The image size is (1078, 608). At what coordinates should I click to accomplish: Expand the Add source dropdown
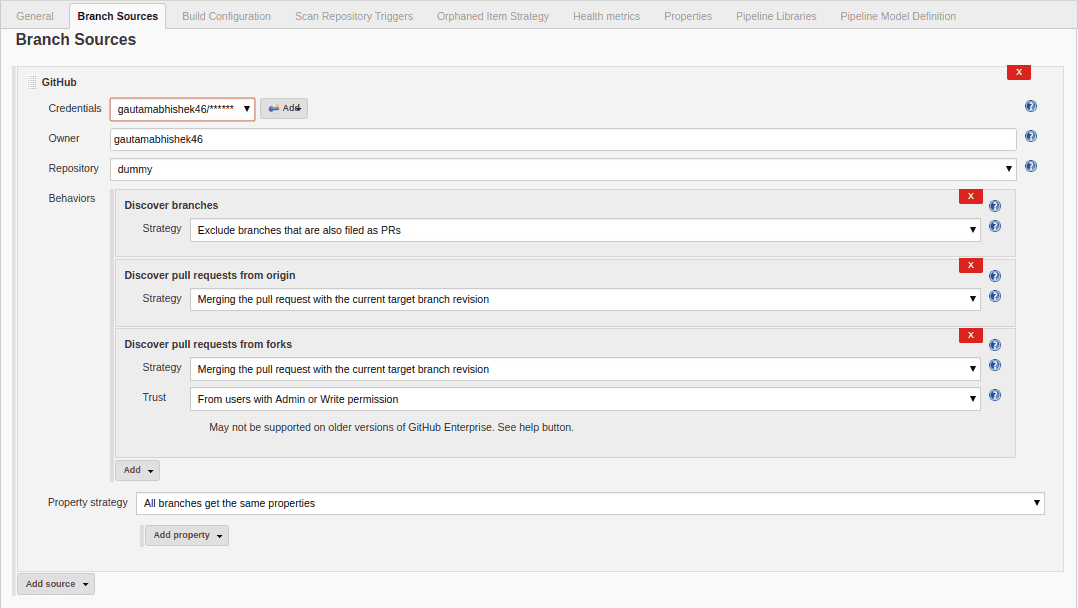point(55,583)
